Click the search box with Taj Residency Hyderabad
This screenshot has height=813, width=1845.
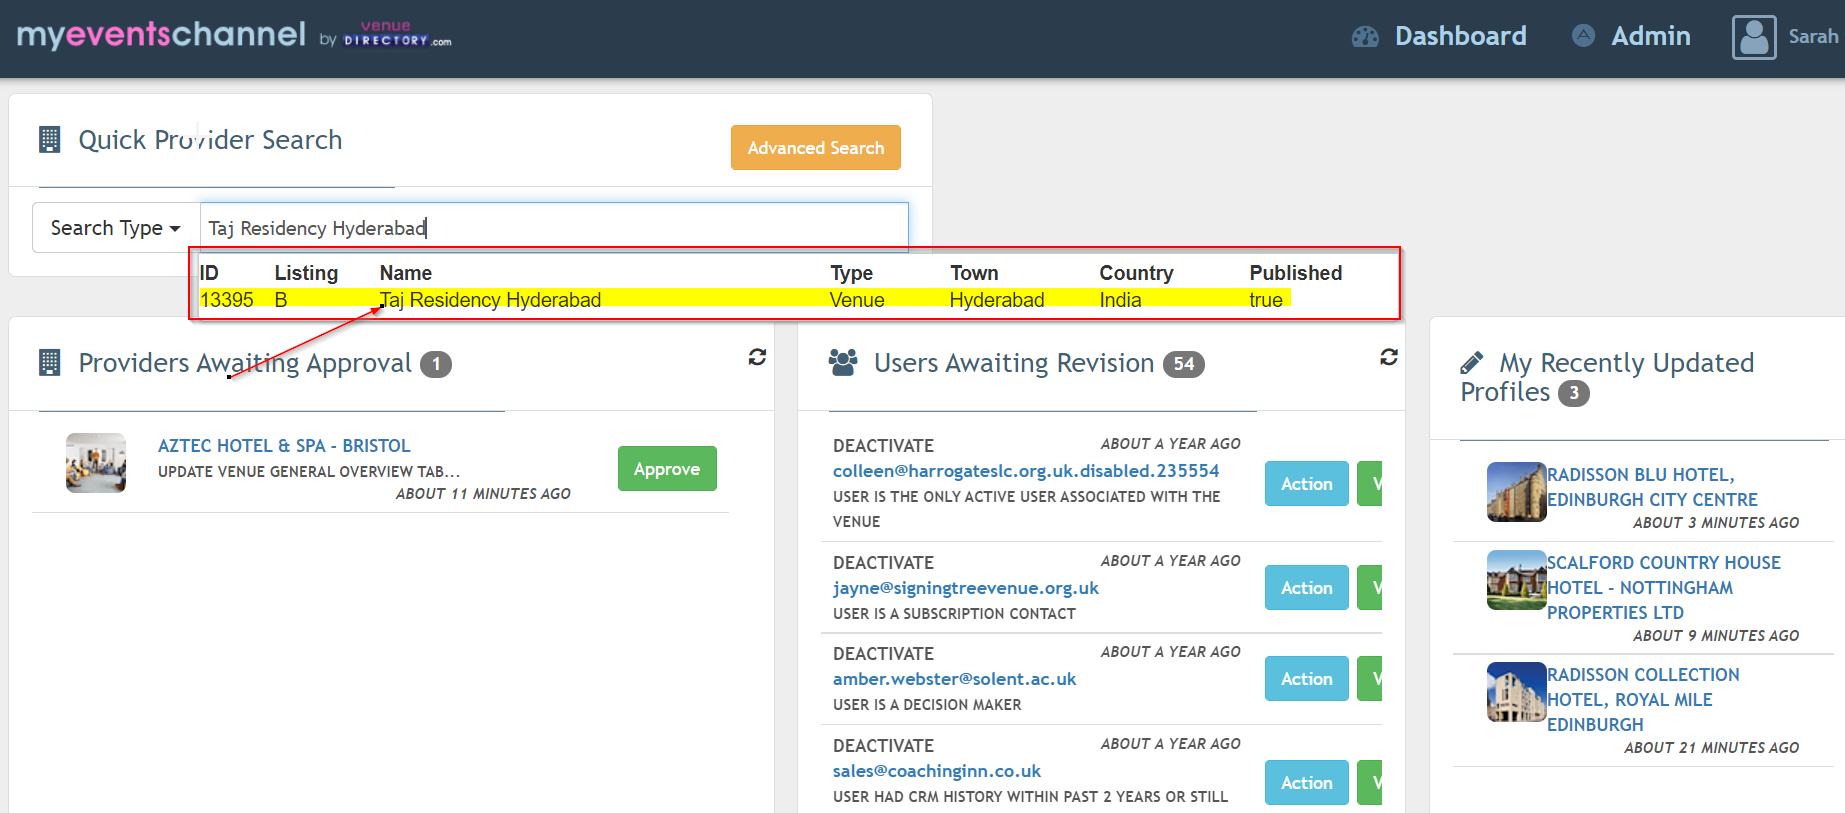tap(554, 228)
